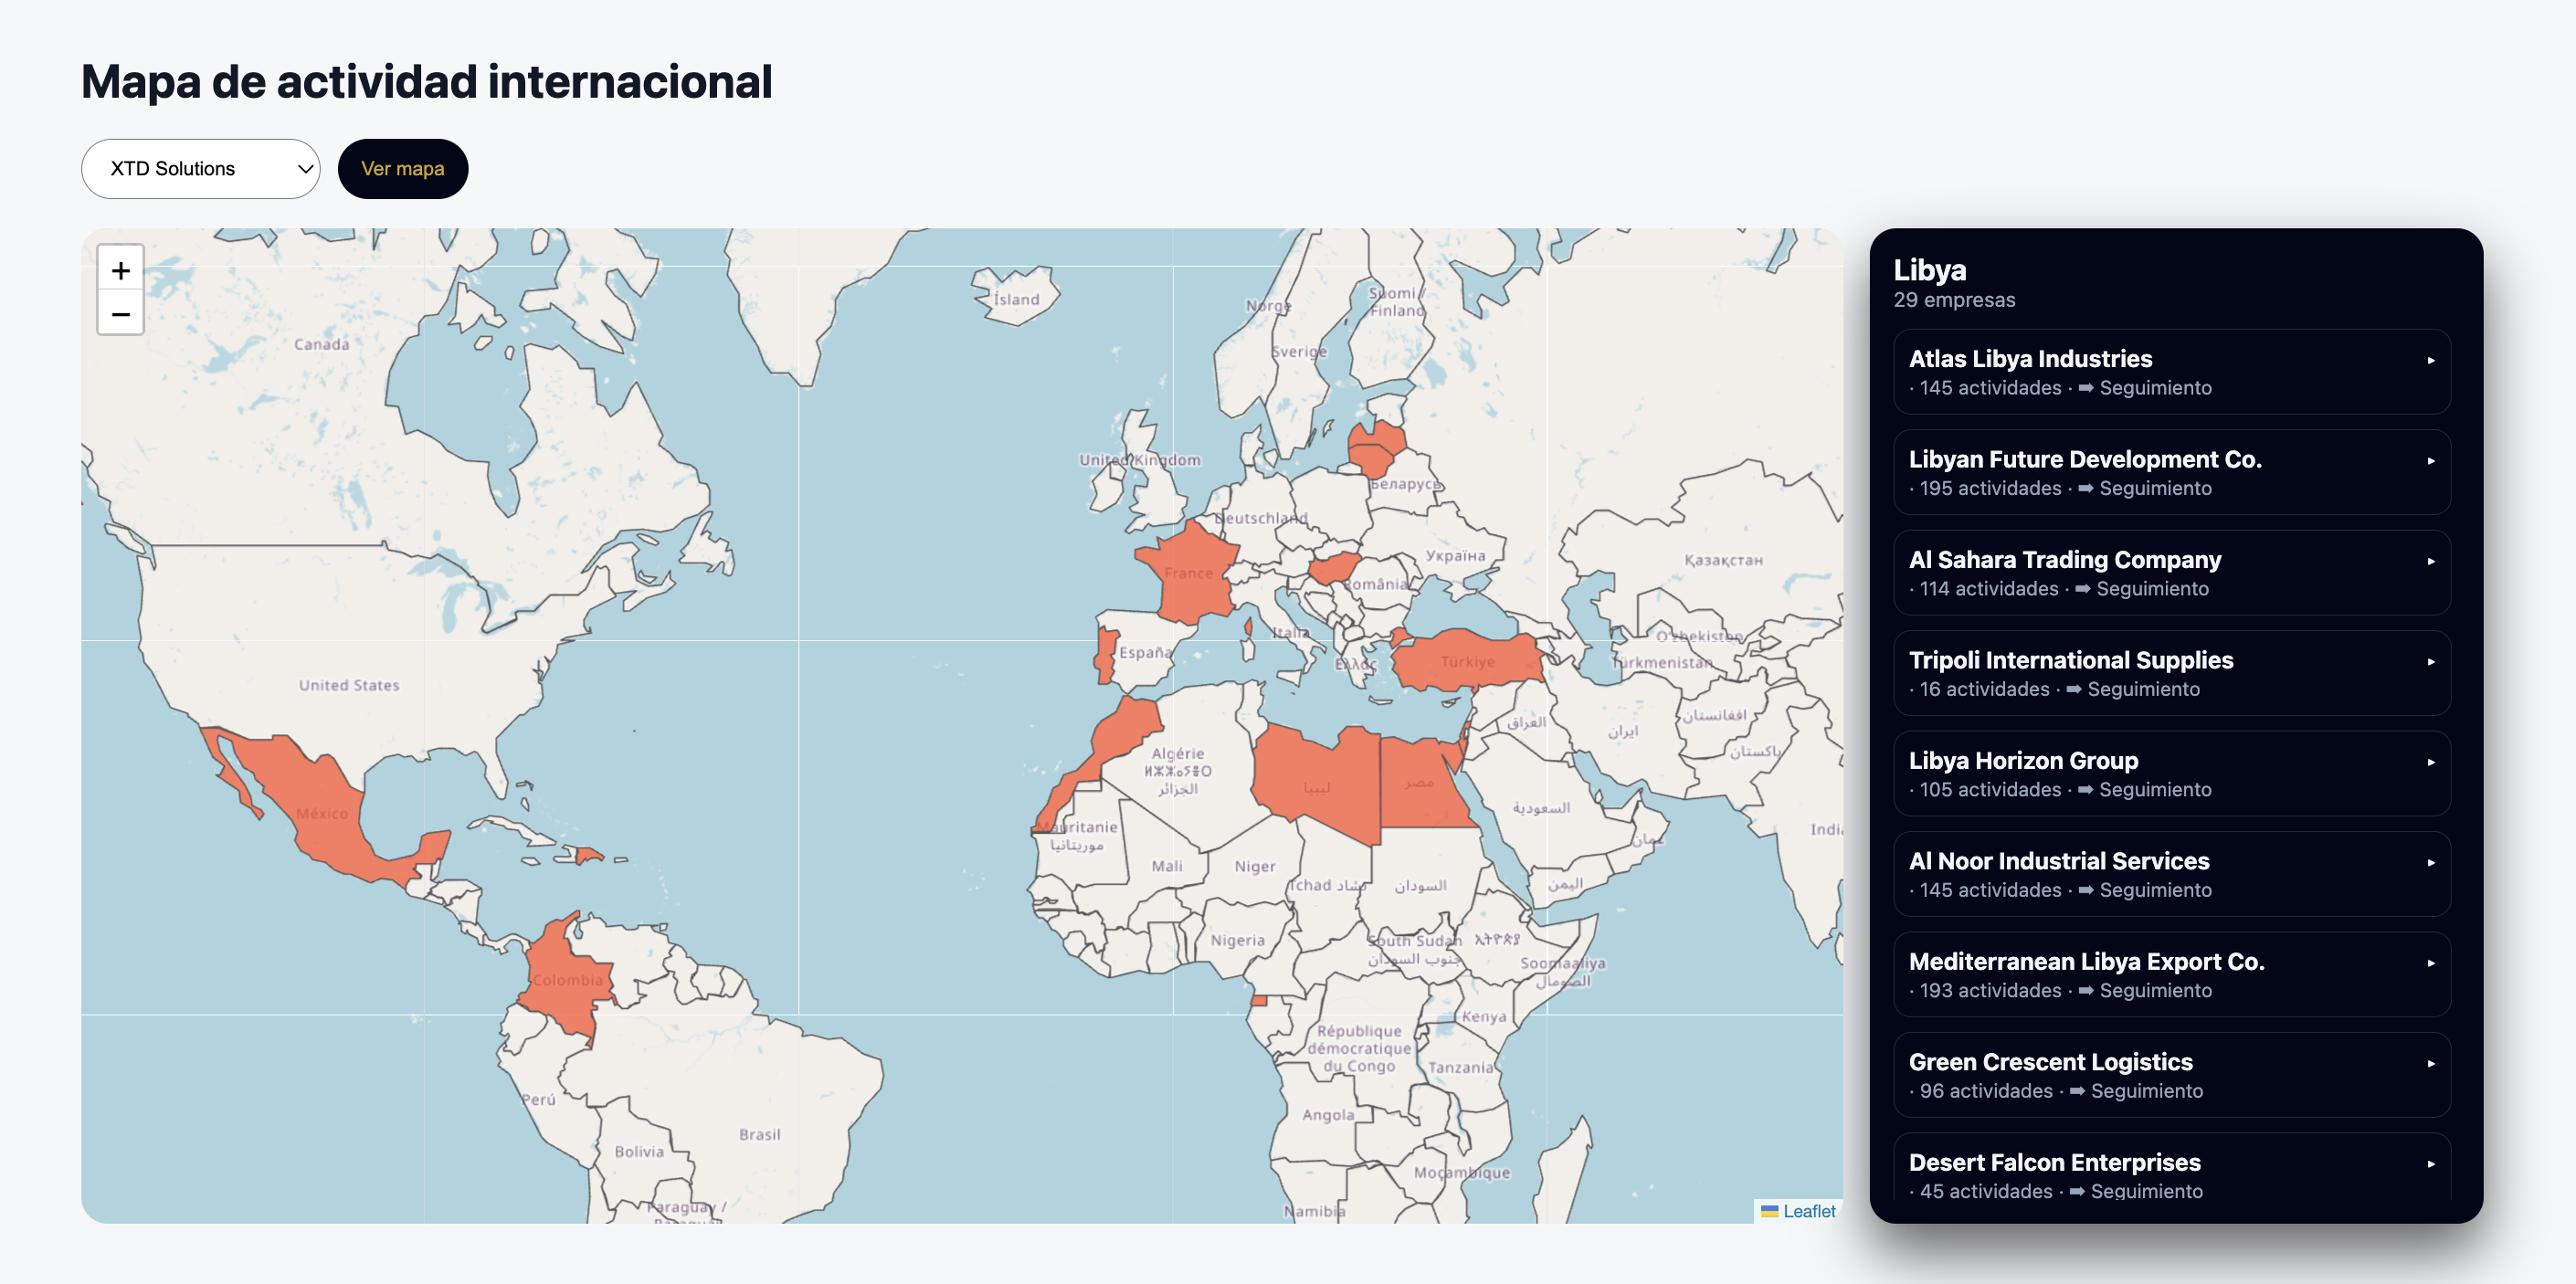Viewport: 2576px width, 1284px height.
Task: Expand the Atlas Libya Industries arrow
Action: (2430, 361)
